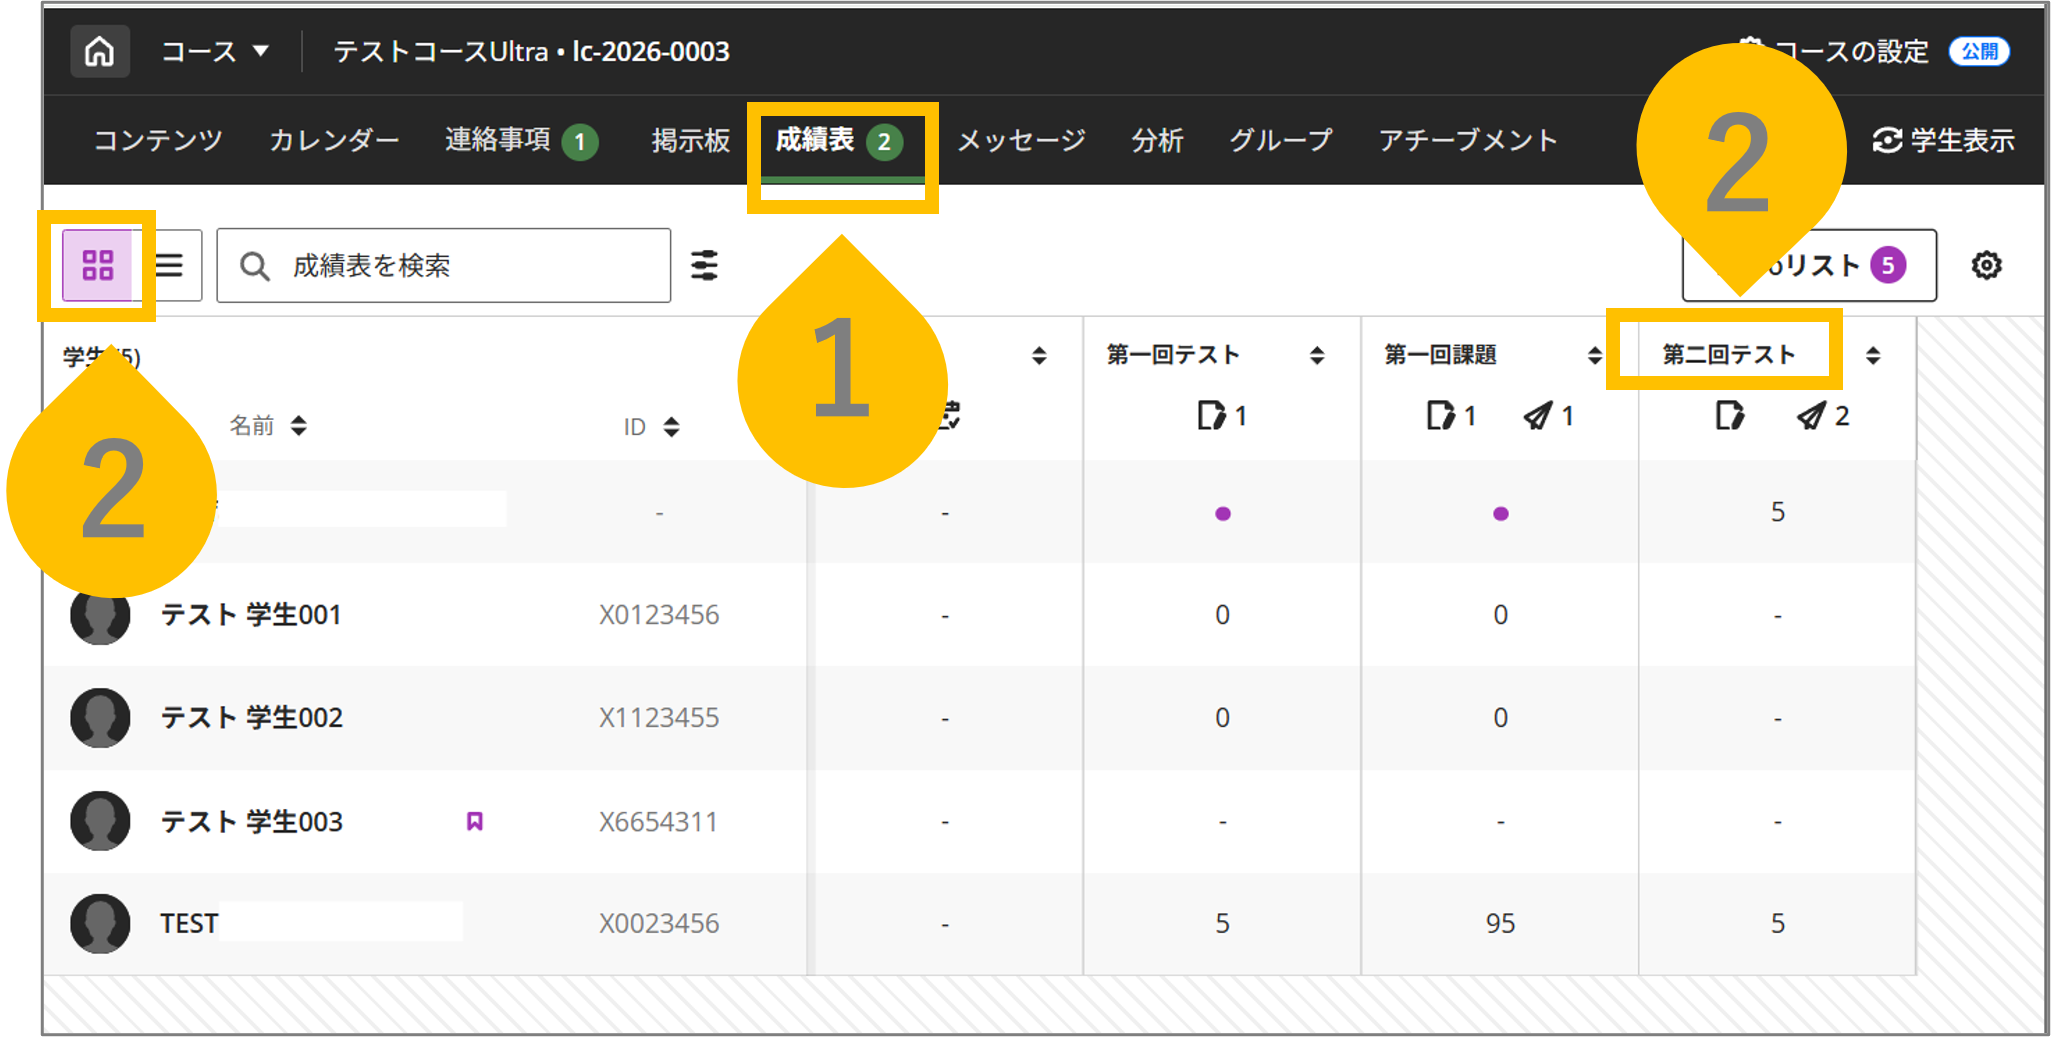Open student テスト 学生002
Image resolution: width=2051 pixels, height=1037 pixels.
251,718
